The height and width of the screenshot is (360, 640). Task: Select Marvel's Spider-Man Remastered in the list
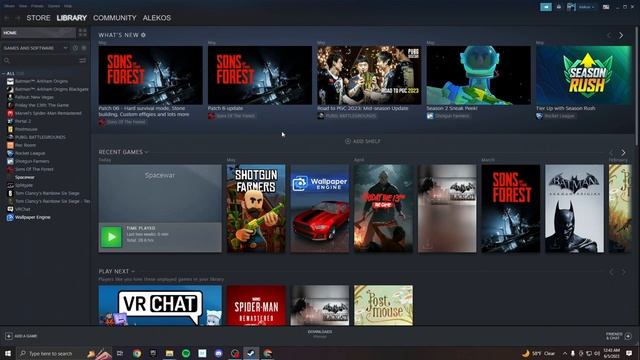click(x=48, y=113)
